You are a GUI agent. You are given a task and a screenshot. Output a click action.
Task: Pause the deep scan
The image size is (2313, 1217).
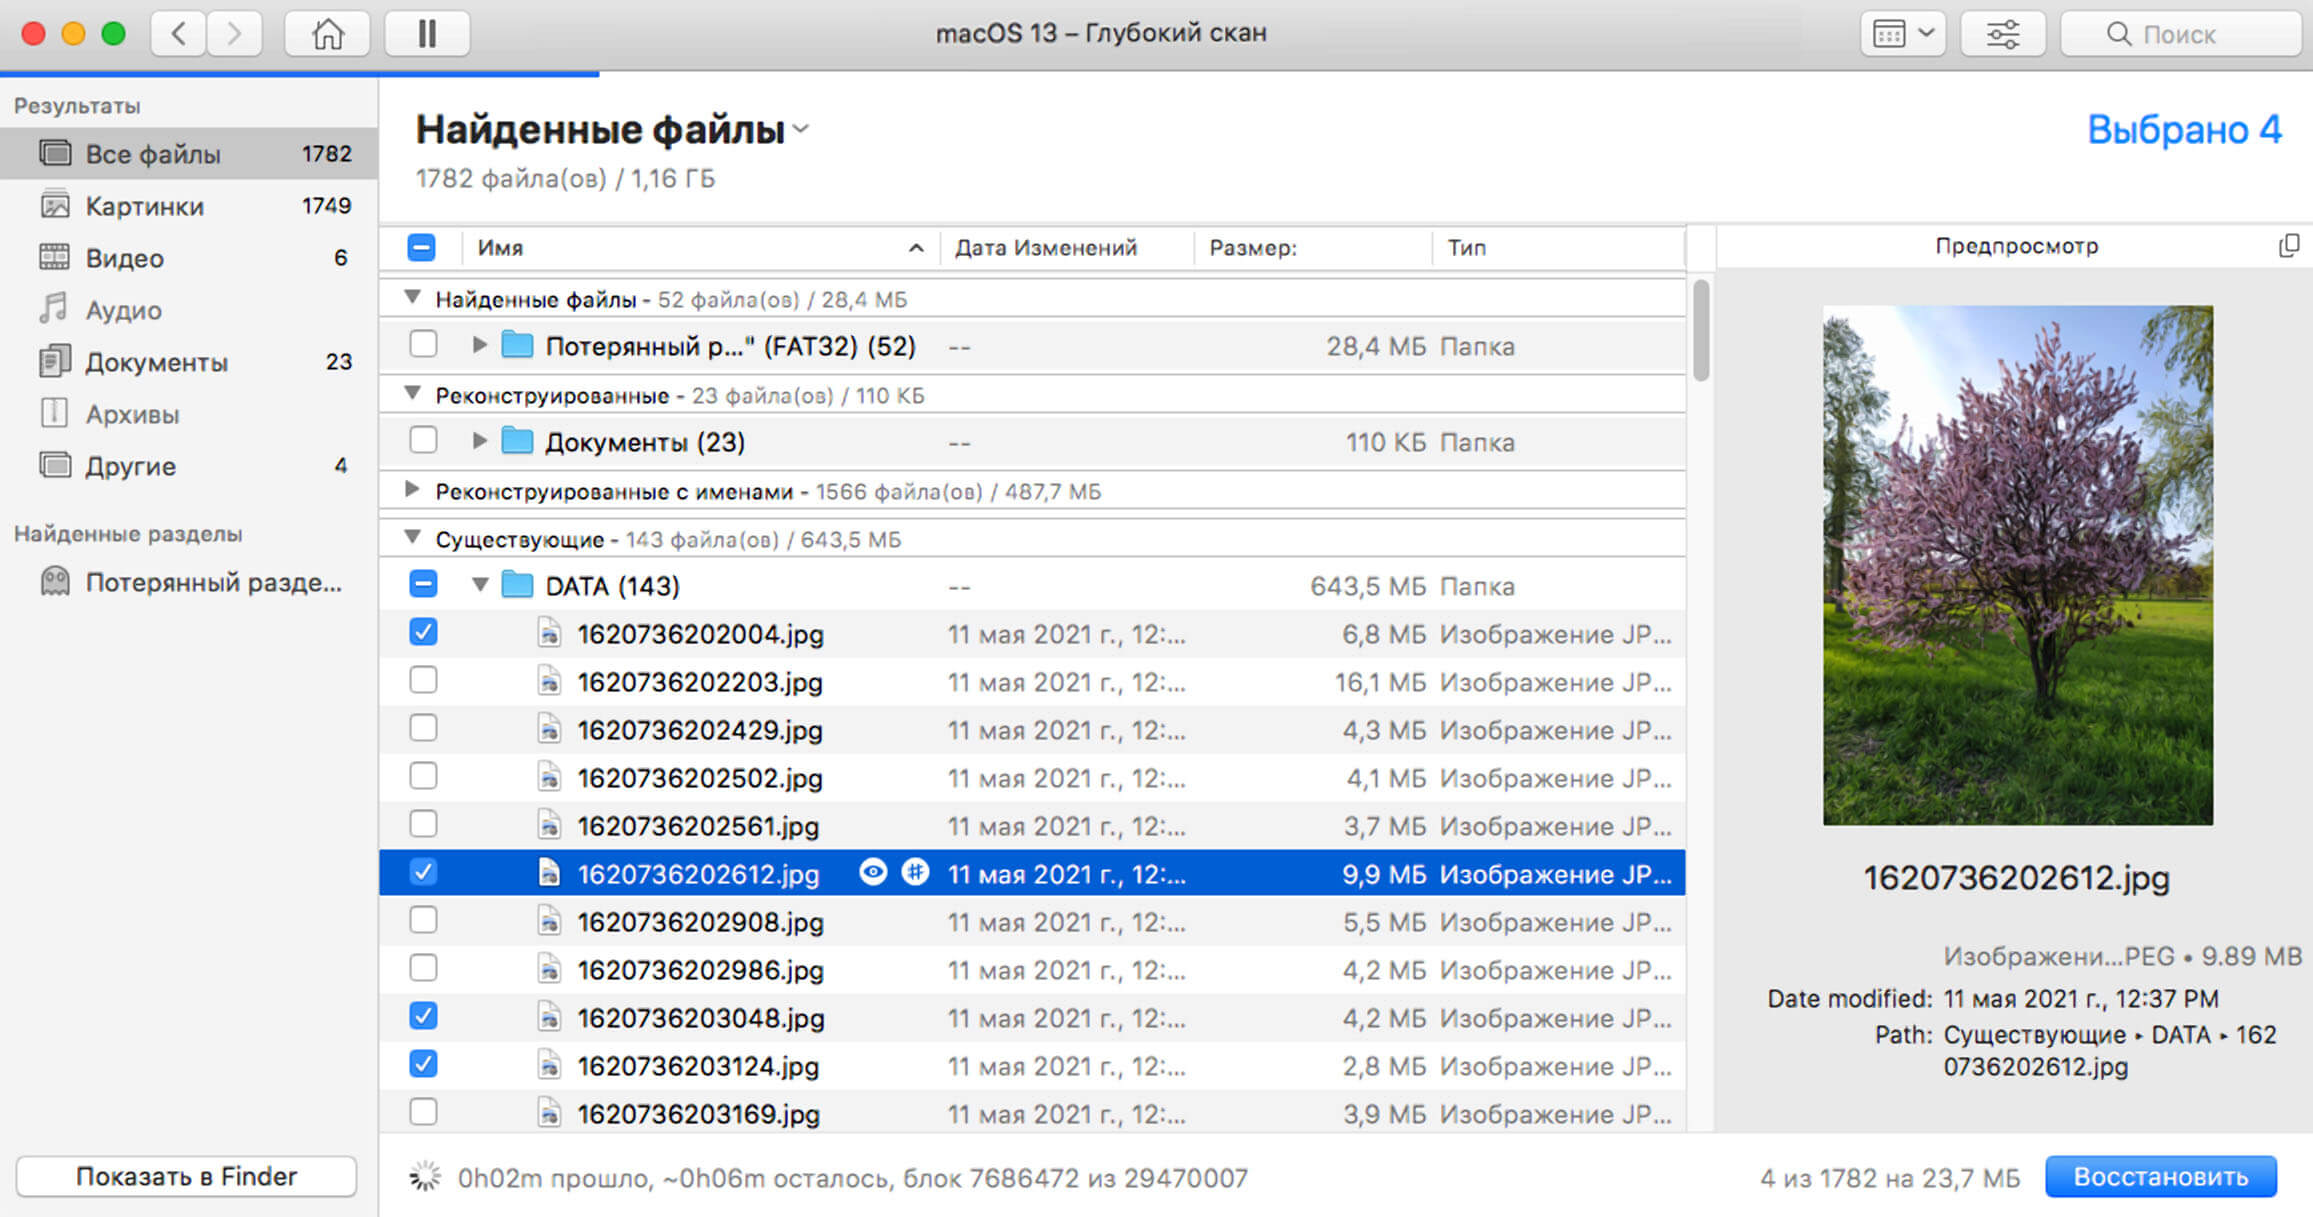tap(427, 34)
